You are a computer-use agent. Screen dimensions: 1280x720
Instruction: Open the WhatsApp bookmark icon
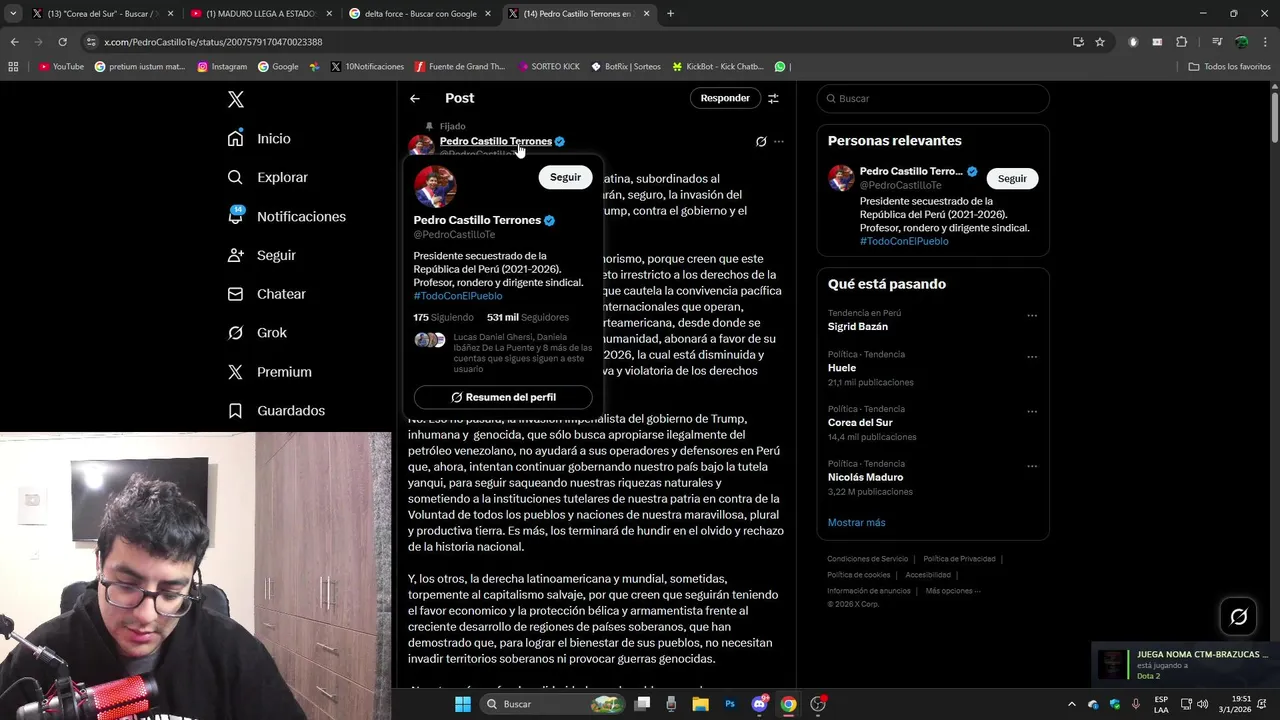point(780,67)
